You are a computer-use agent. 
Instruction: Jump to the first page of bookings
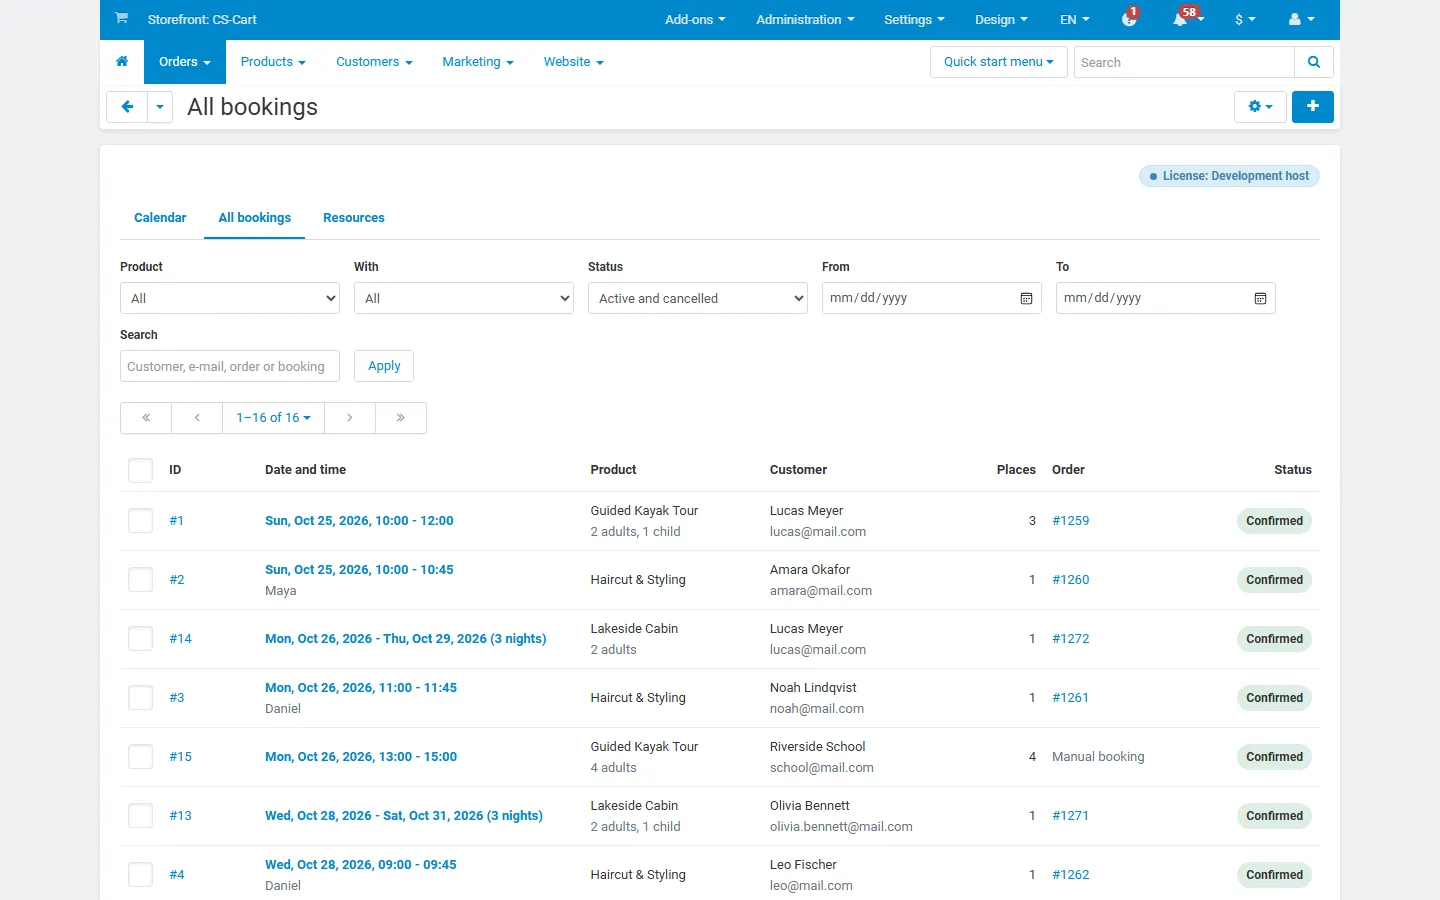pyautogui.click(x=146, y=418)
